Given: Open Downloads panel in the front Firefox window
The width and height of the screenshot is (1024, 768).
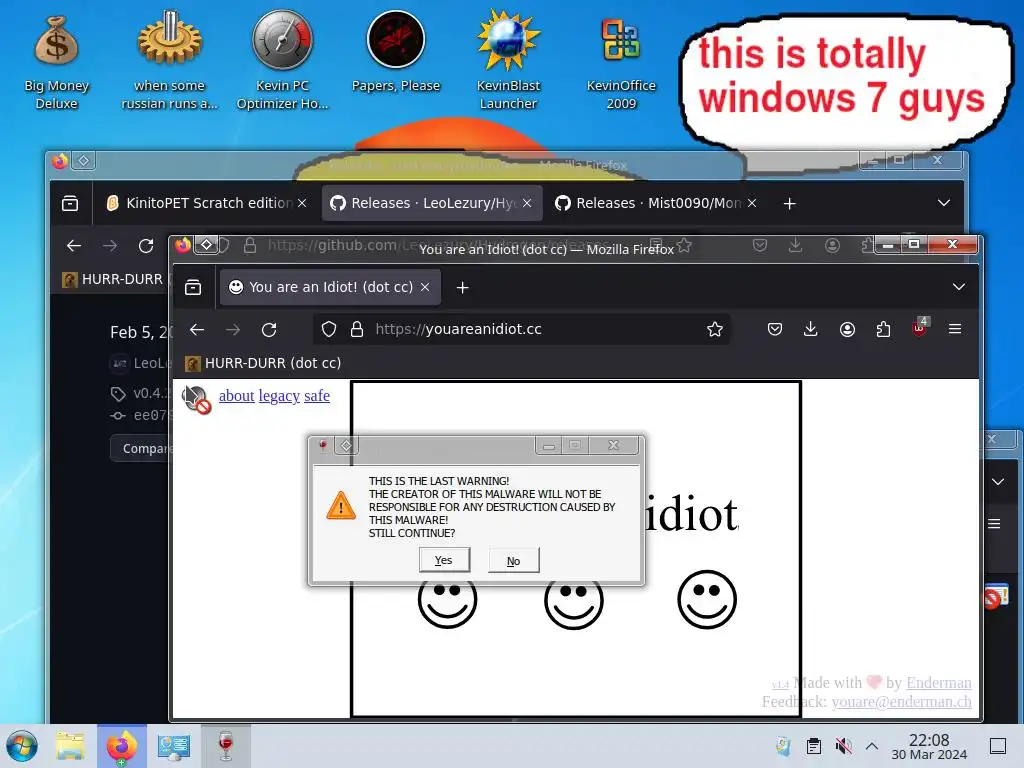Looking at the screenshot, I should click(x=810, y=329).
